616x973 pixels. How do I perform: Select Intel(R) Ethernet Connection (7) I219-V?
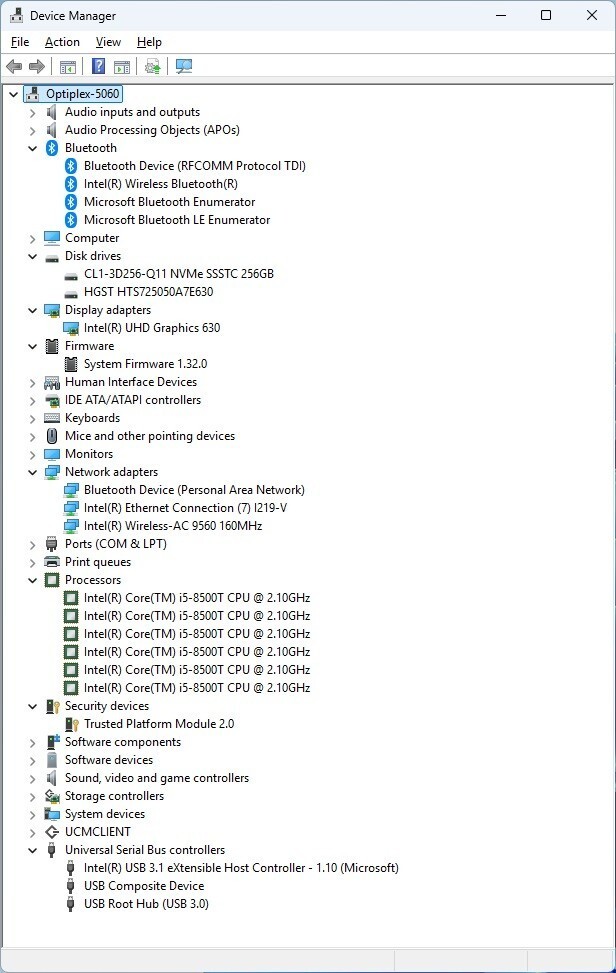point(185,508)
